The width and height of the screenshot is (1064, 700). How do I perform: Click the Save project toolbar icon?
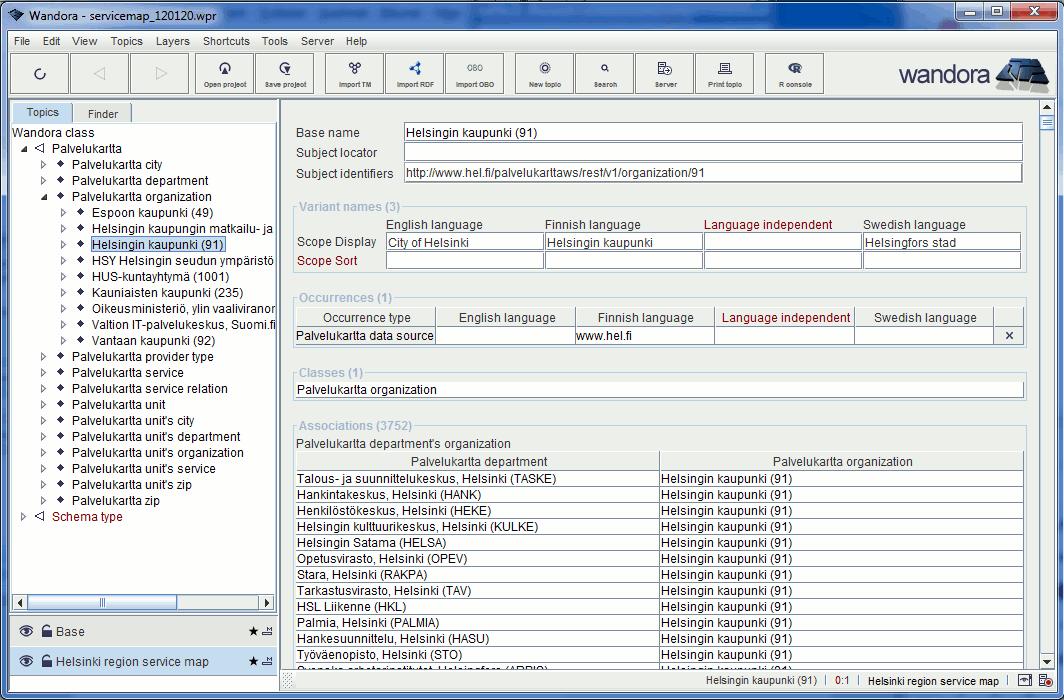tap(285, 73)
